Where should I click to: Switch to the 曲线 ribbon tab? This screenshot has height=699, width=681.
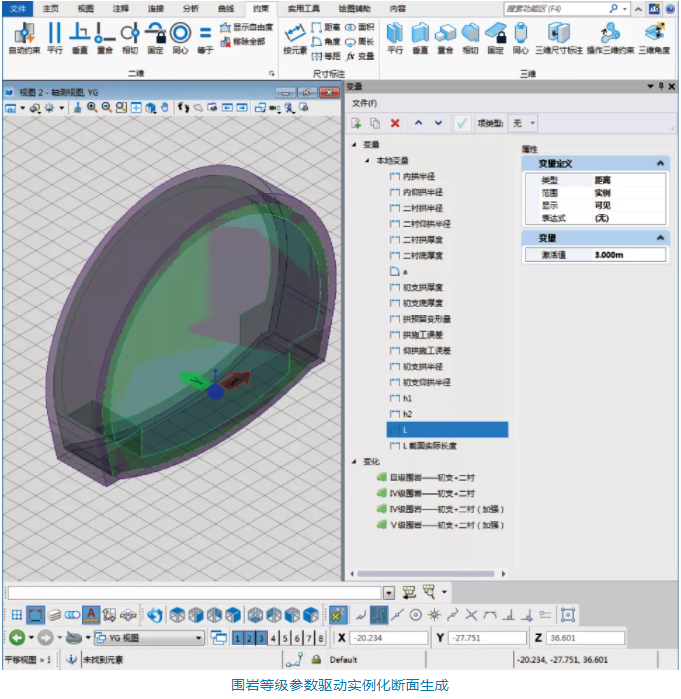226,8
